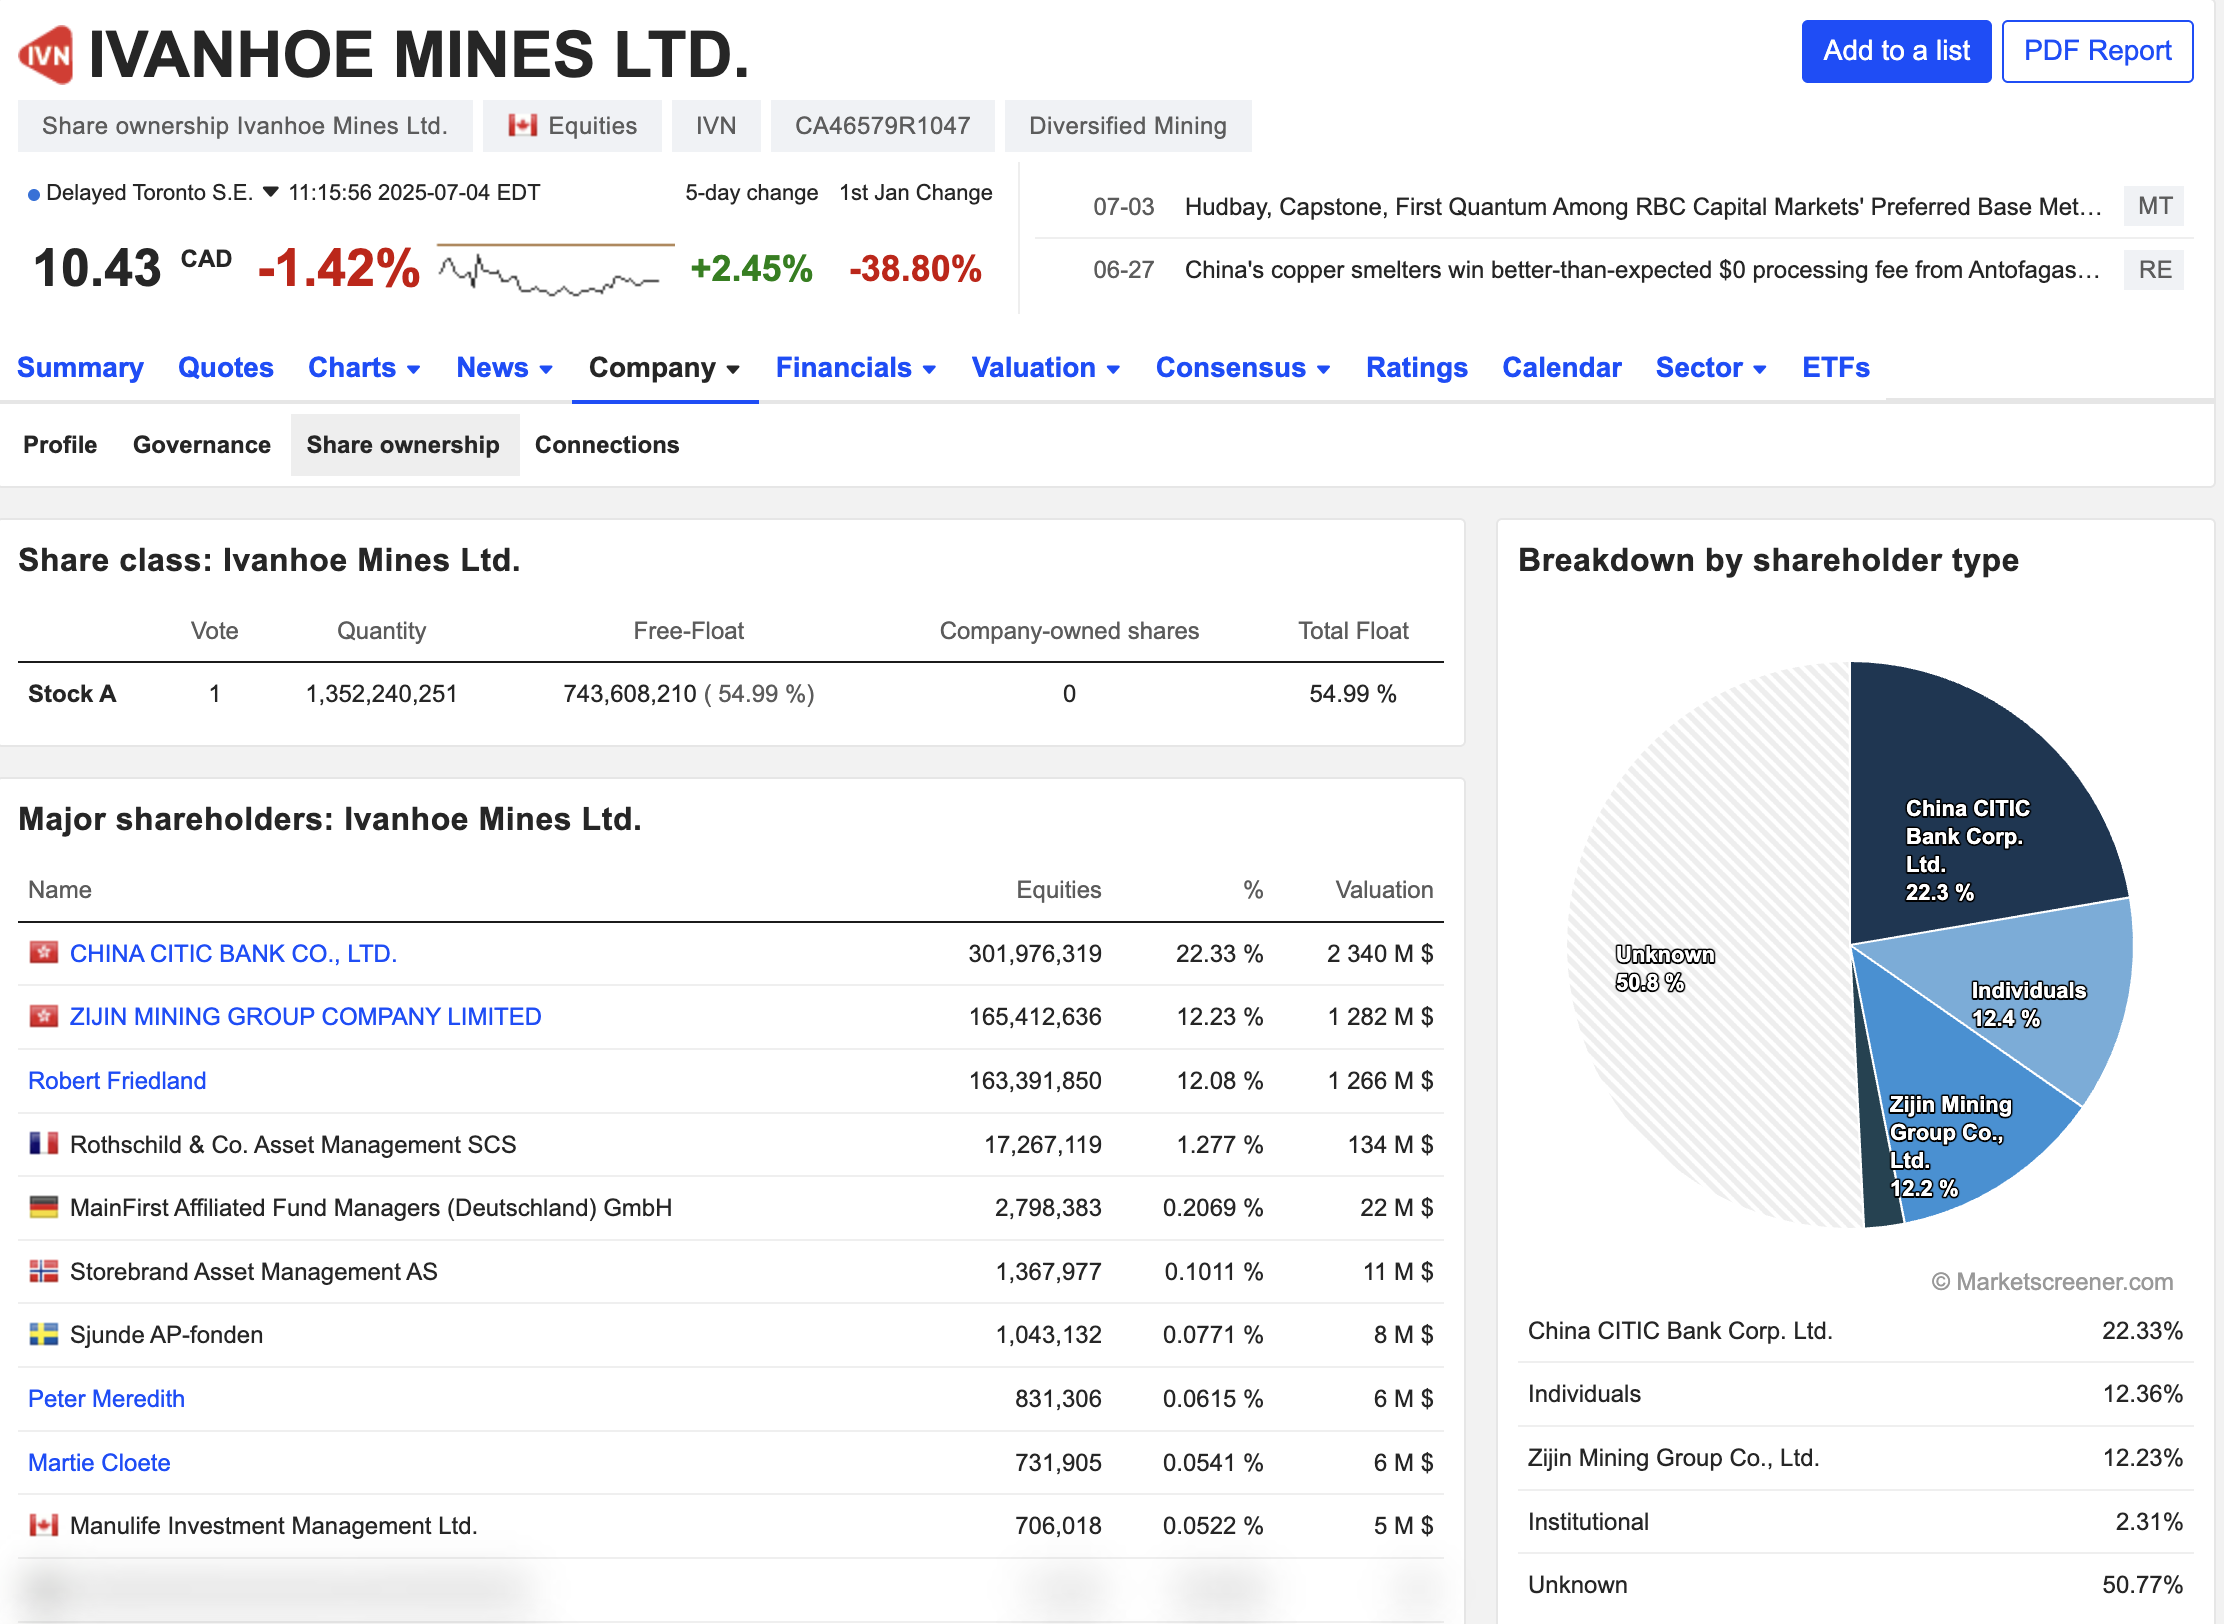The image size is (2224, 1624).
Task: Expand the Consensus menu dropdown
Action: pos(1323,369)
